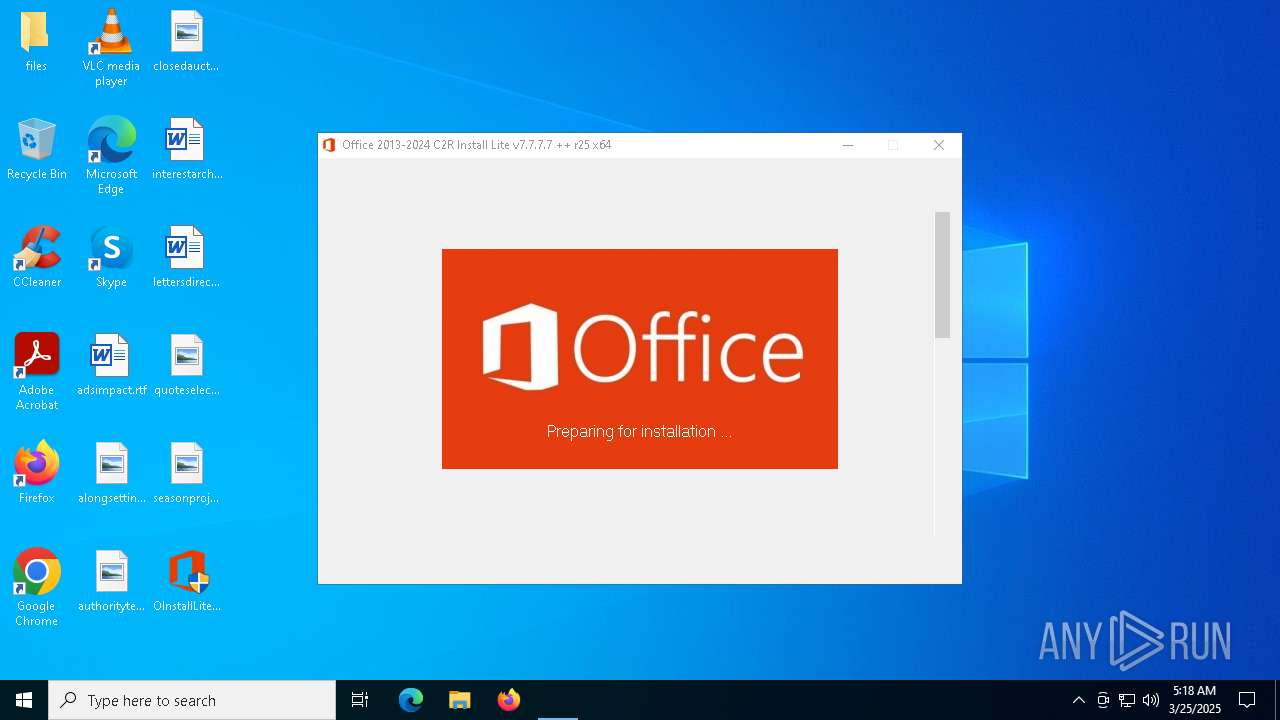Open network status tray icon
The height and width of the screenshot is (720, 1280).
click(1127, 700)
